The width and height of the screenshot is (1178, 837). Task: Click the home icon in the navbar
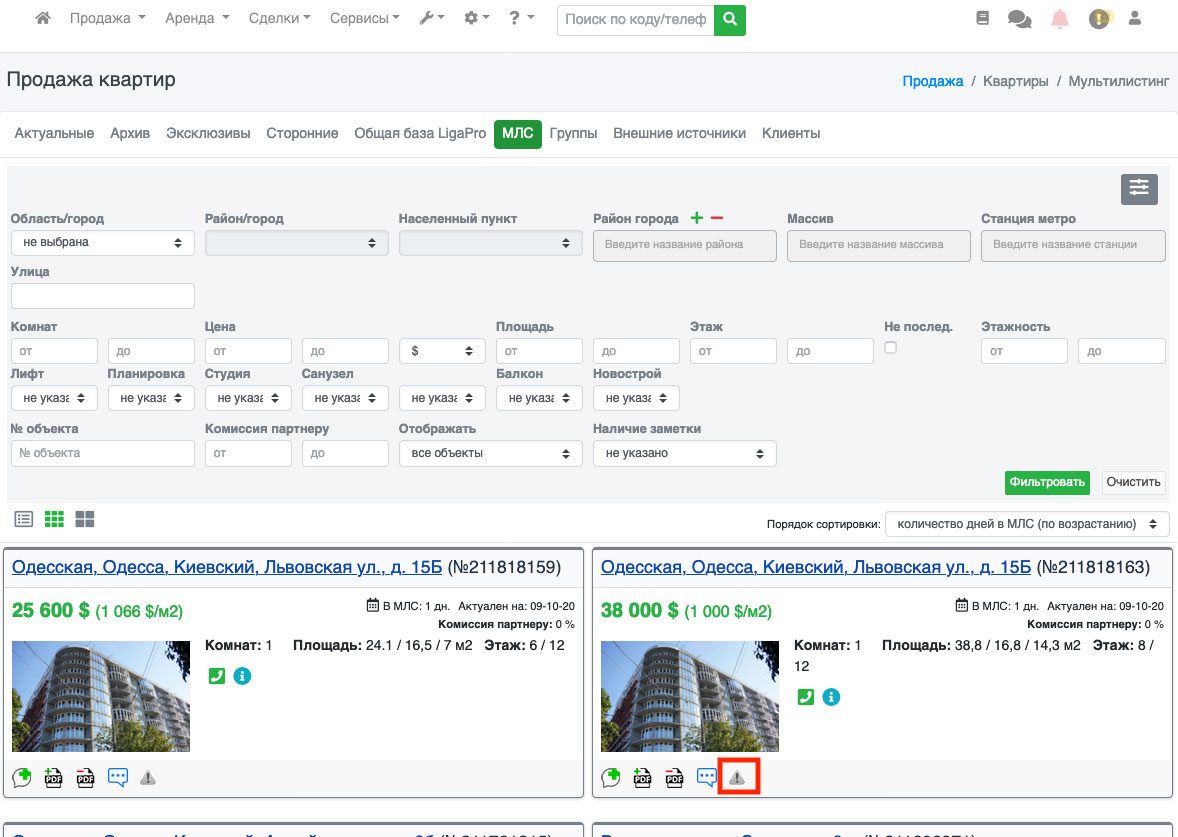point(43,19)
